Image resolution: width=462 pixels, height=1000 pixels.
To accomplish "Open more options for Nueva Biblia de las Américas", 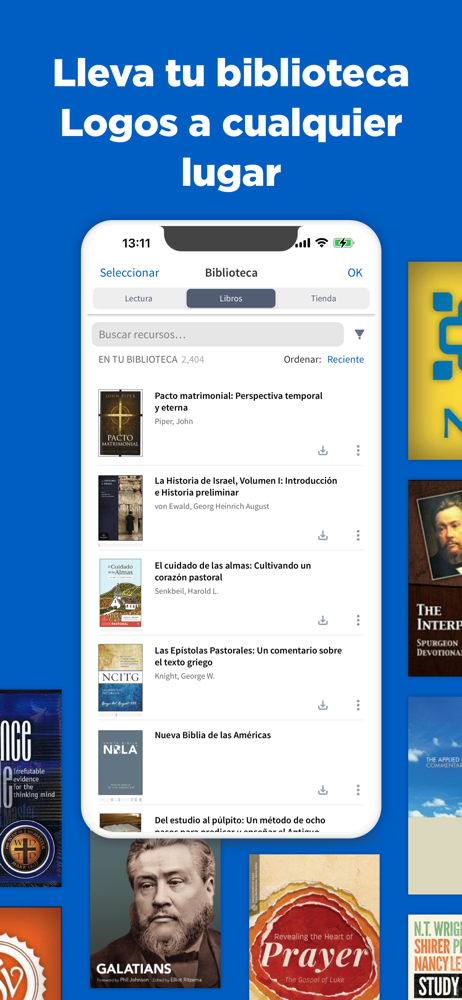I will tap(358, 790).
